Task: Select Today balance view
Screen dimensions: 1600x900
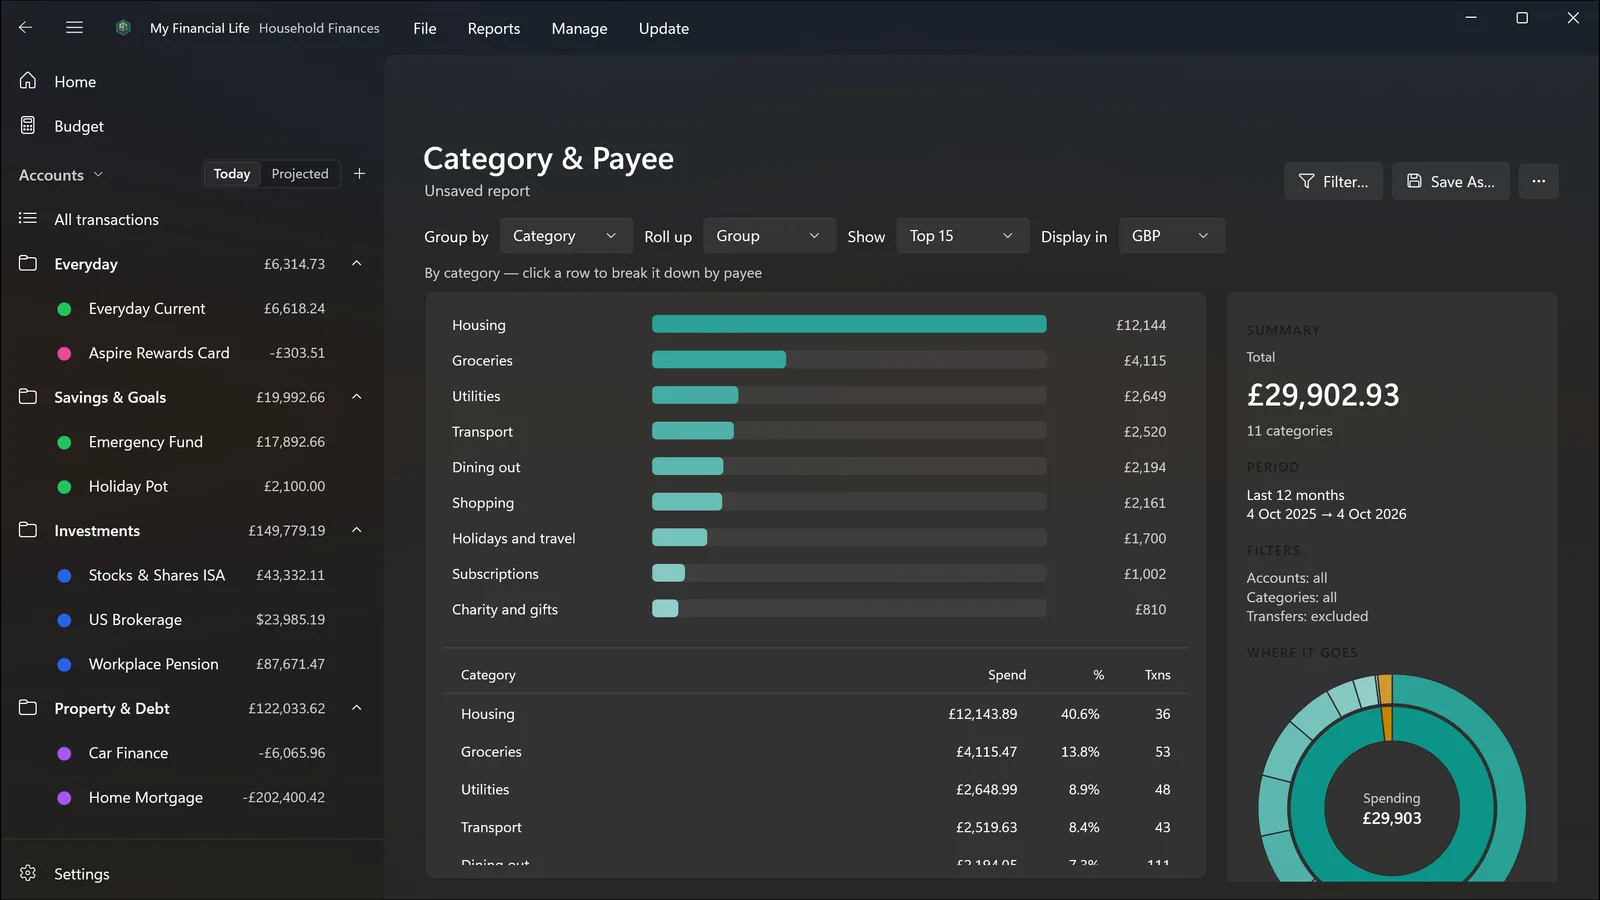Action: [232, 174]
